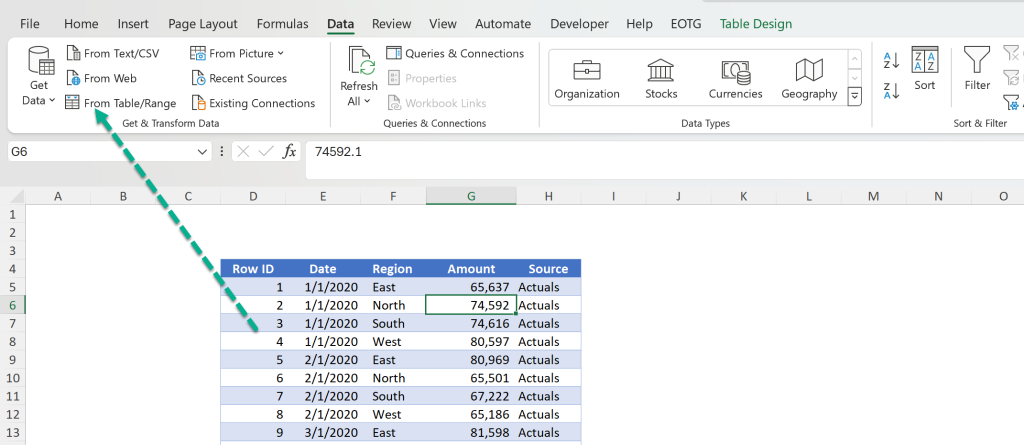Select cell with amount 65,637

(471, 287)
